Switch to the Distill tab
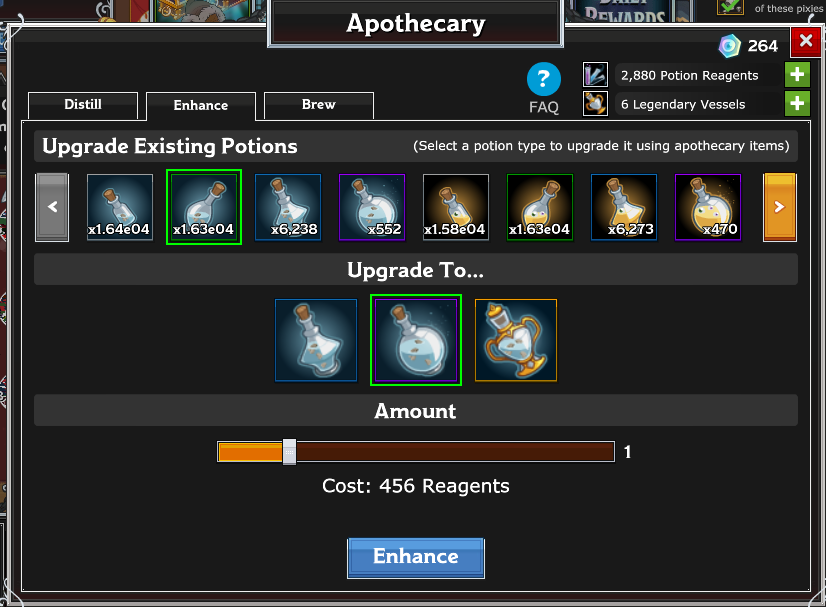The width and height of the screenshot is (826, 607). tap(83, 105)
